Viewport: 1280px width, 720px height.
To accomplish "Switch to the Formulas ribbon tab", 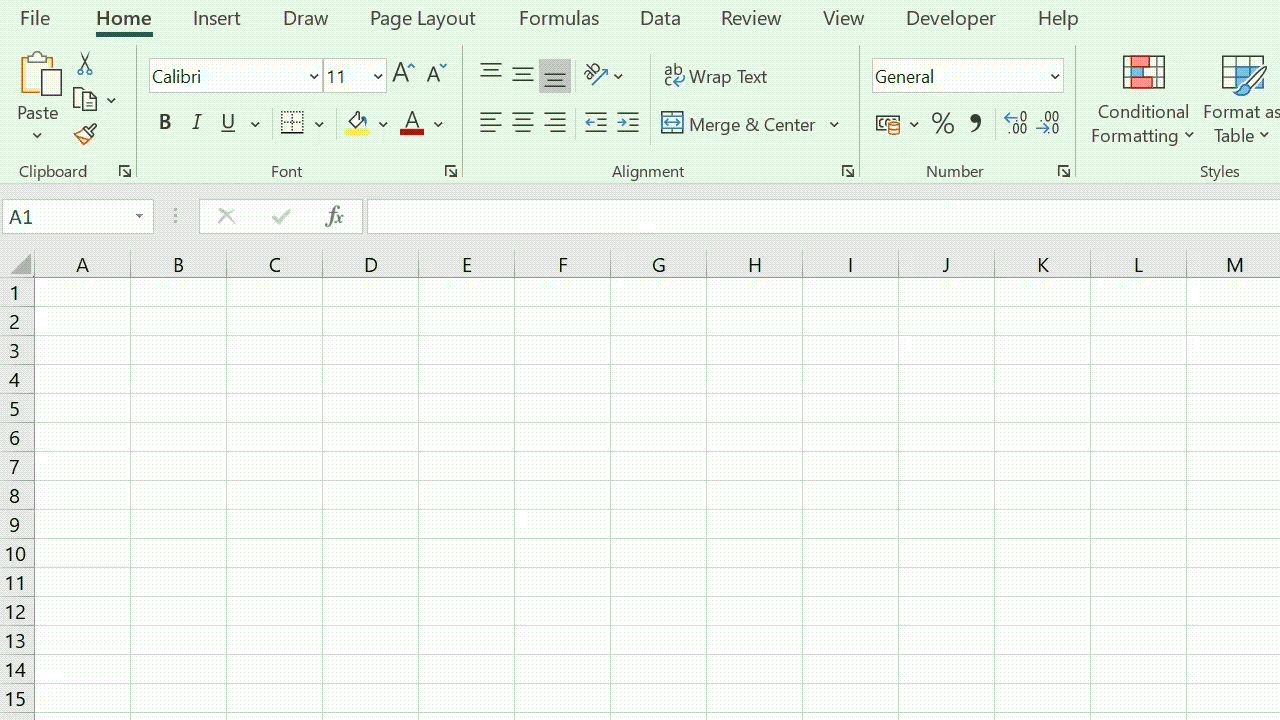I will pos(559,18).
